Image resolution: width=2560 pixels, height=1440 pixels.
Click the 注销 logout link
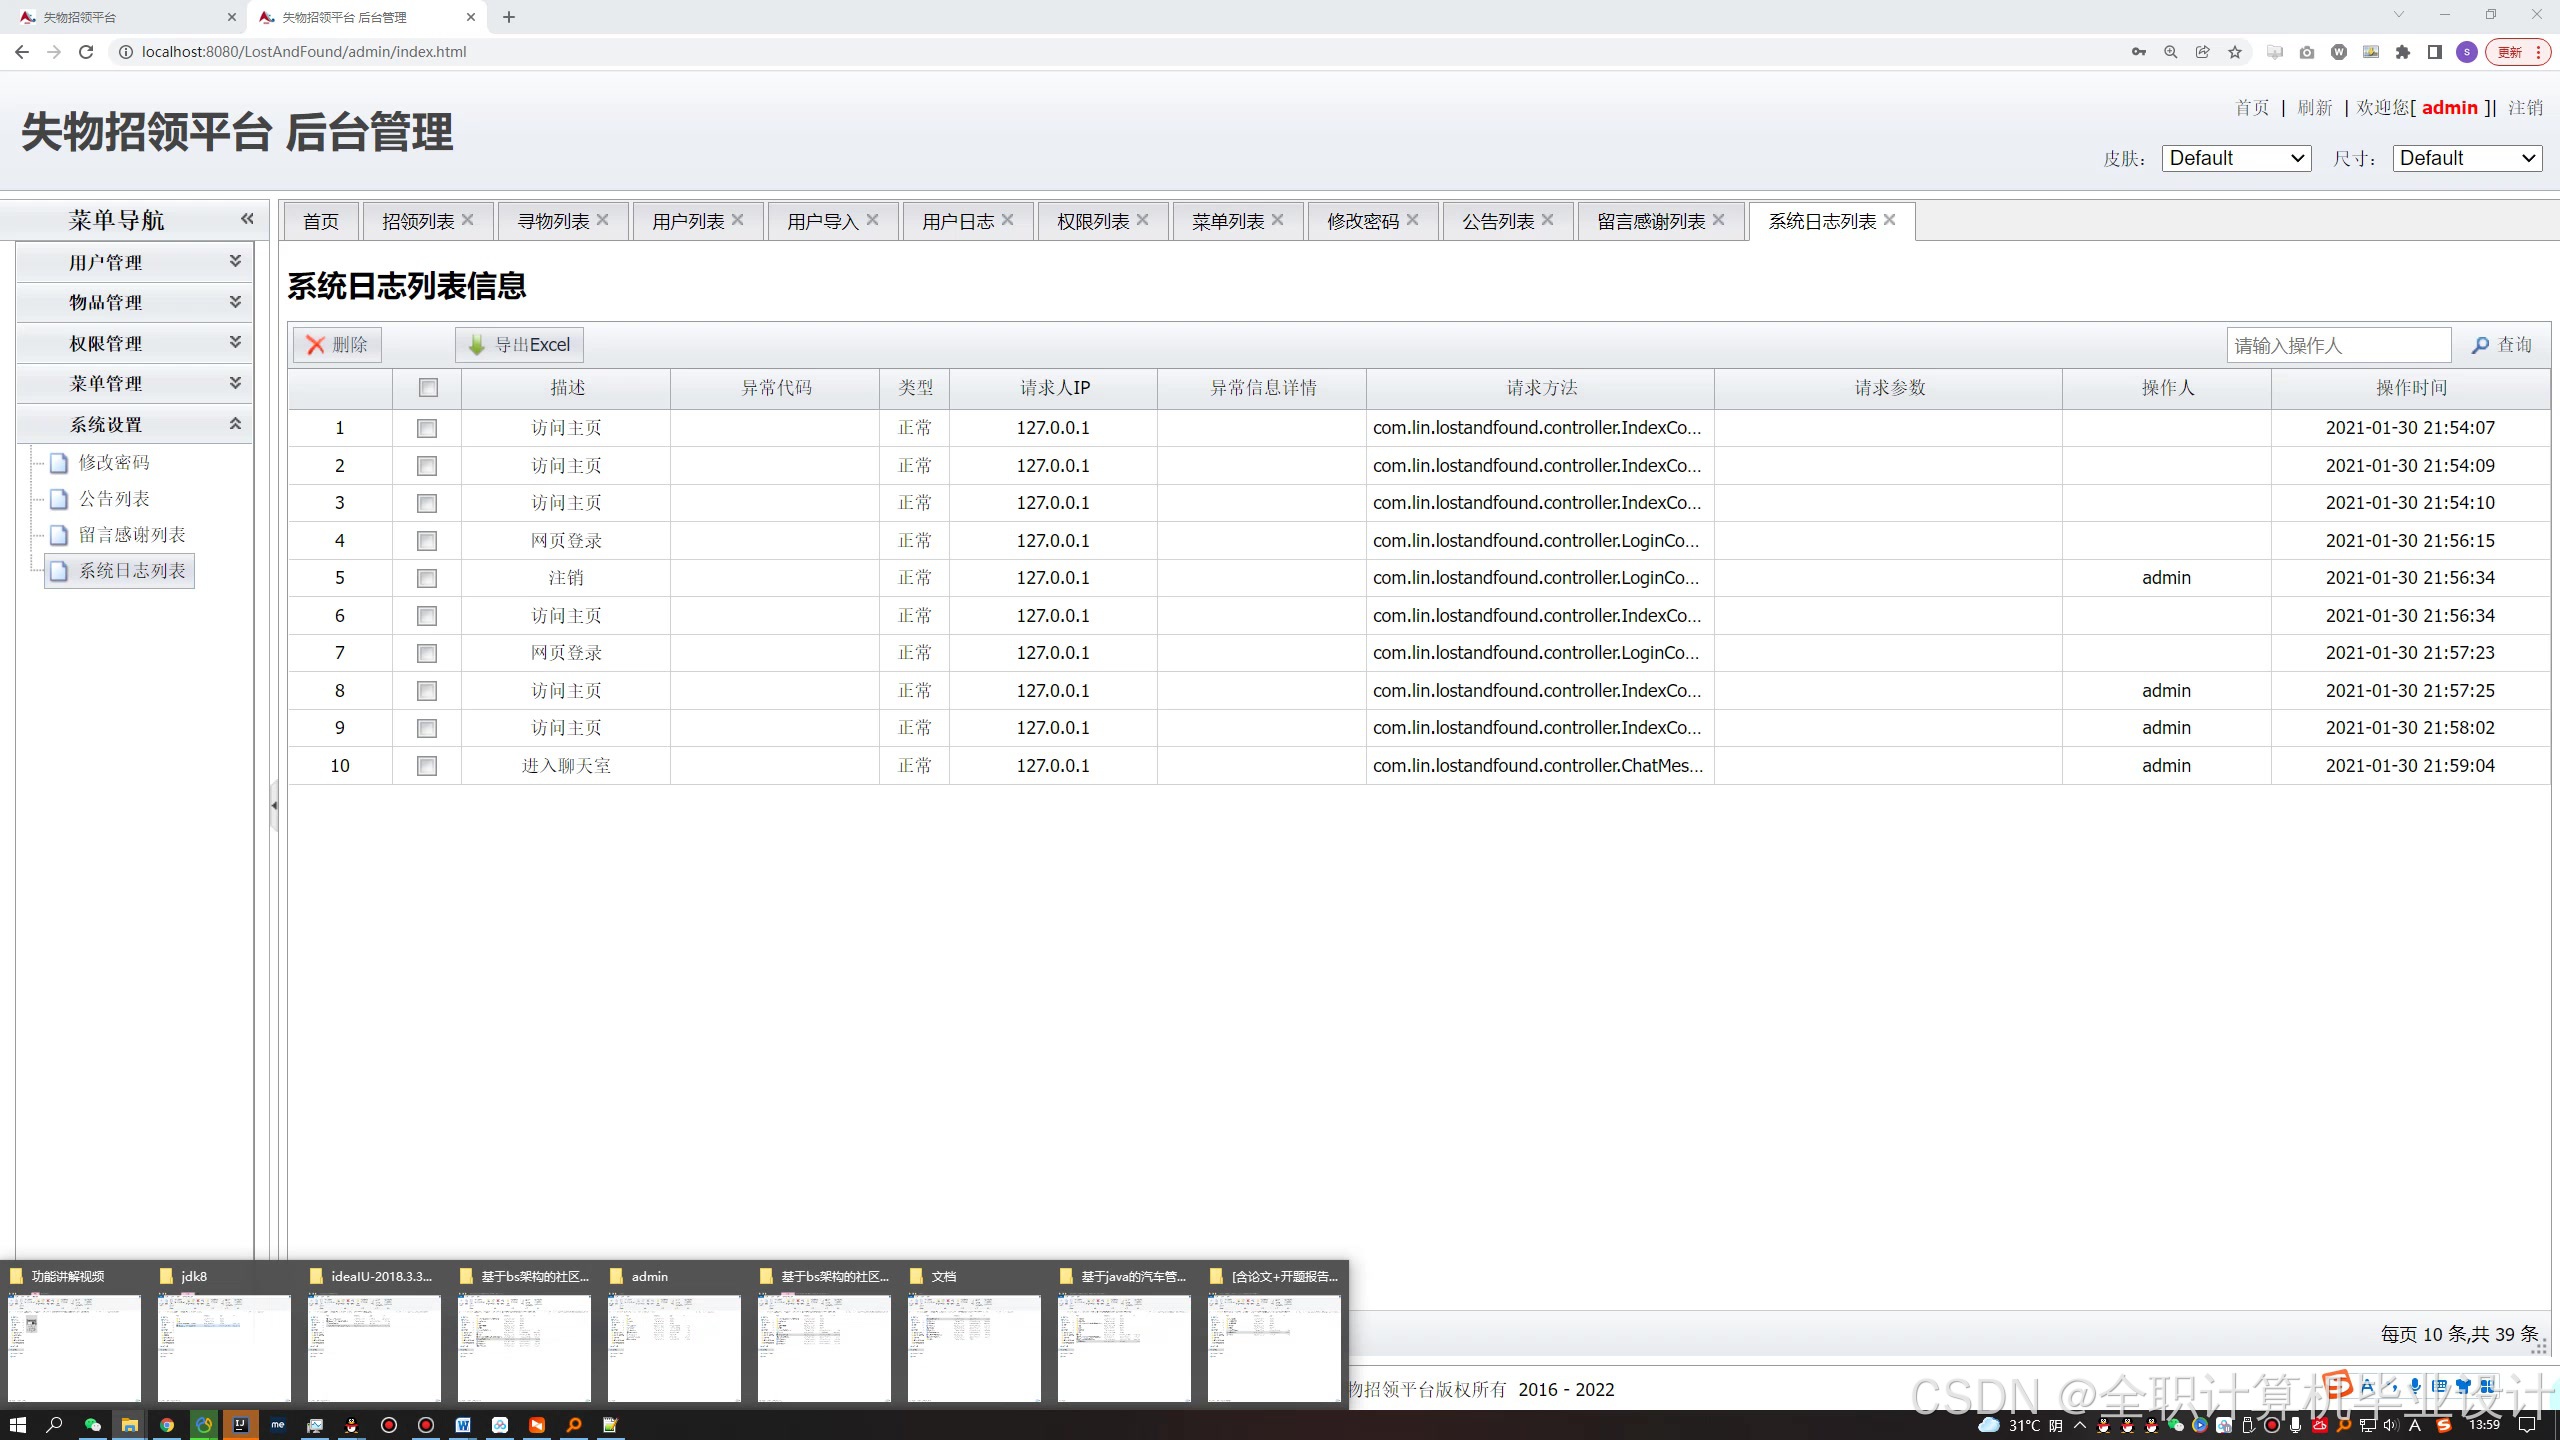pos(2525,107)
